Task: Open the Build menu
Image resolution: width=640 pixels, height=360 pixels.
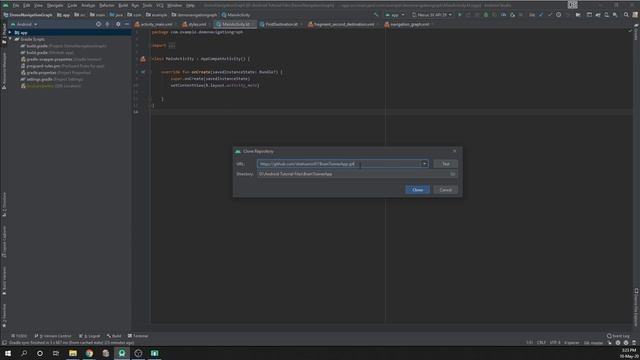Action: (123, 5)
